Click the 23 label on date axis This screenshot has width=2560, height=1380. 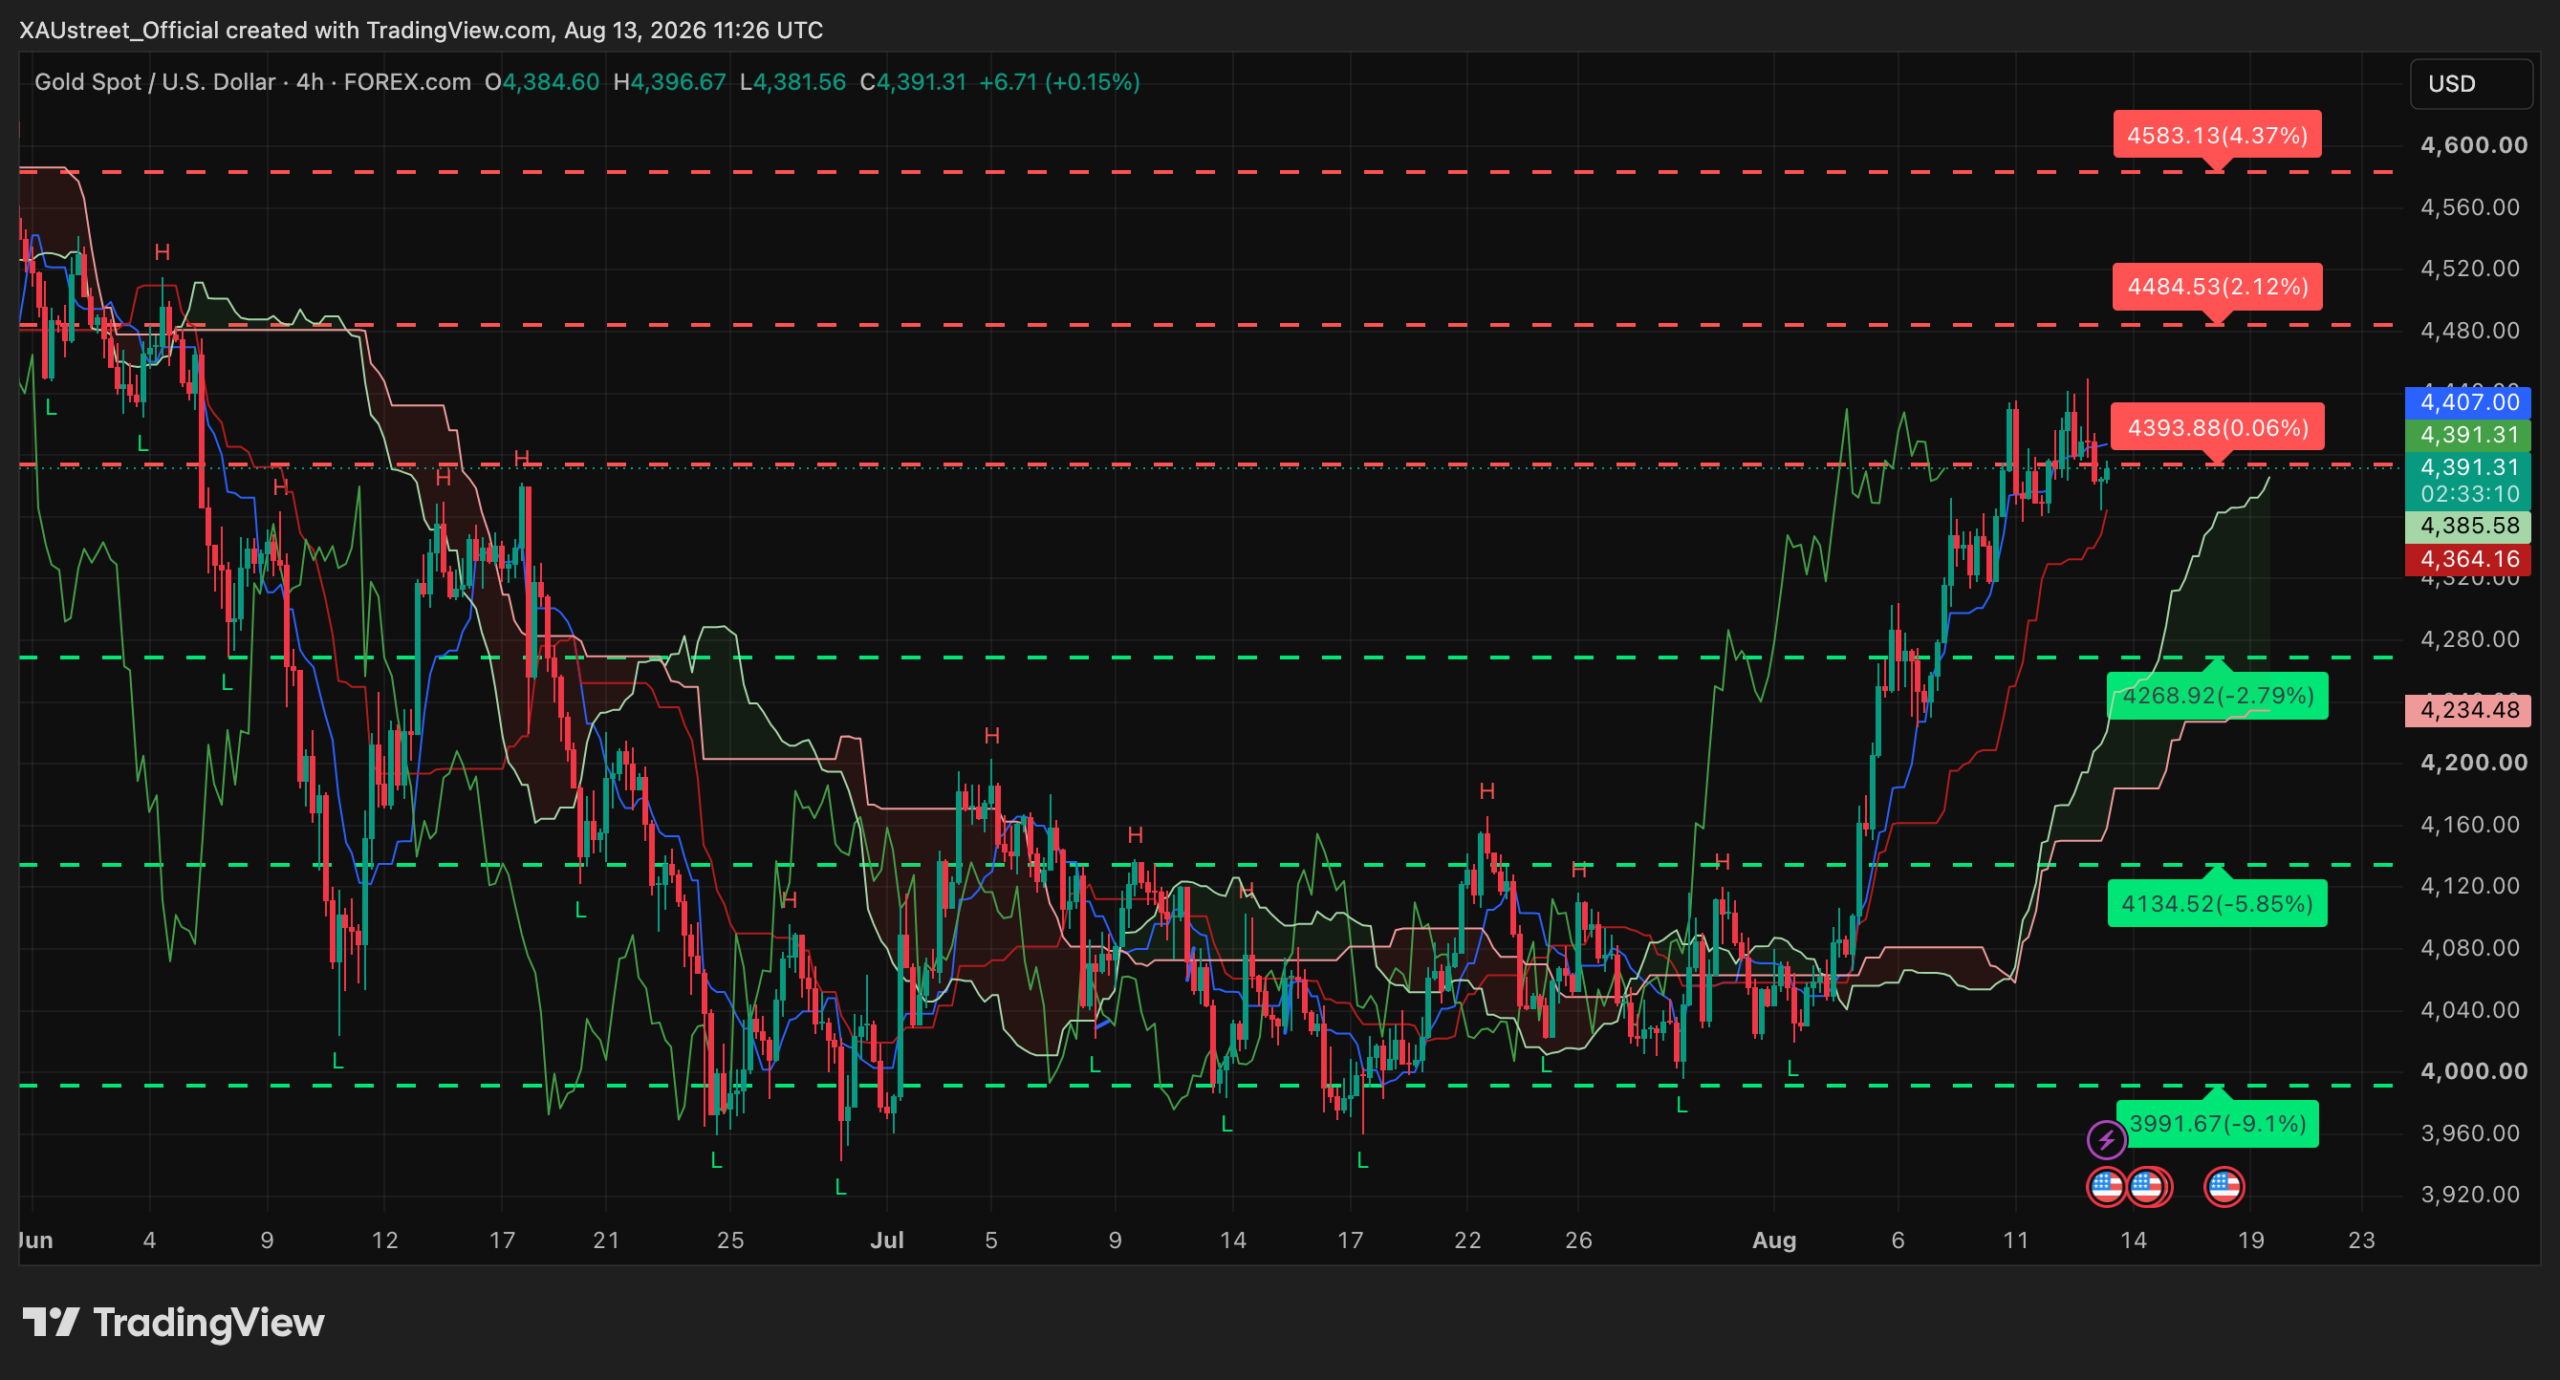coord(2361,1240)
